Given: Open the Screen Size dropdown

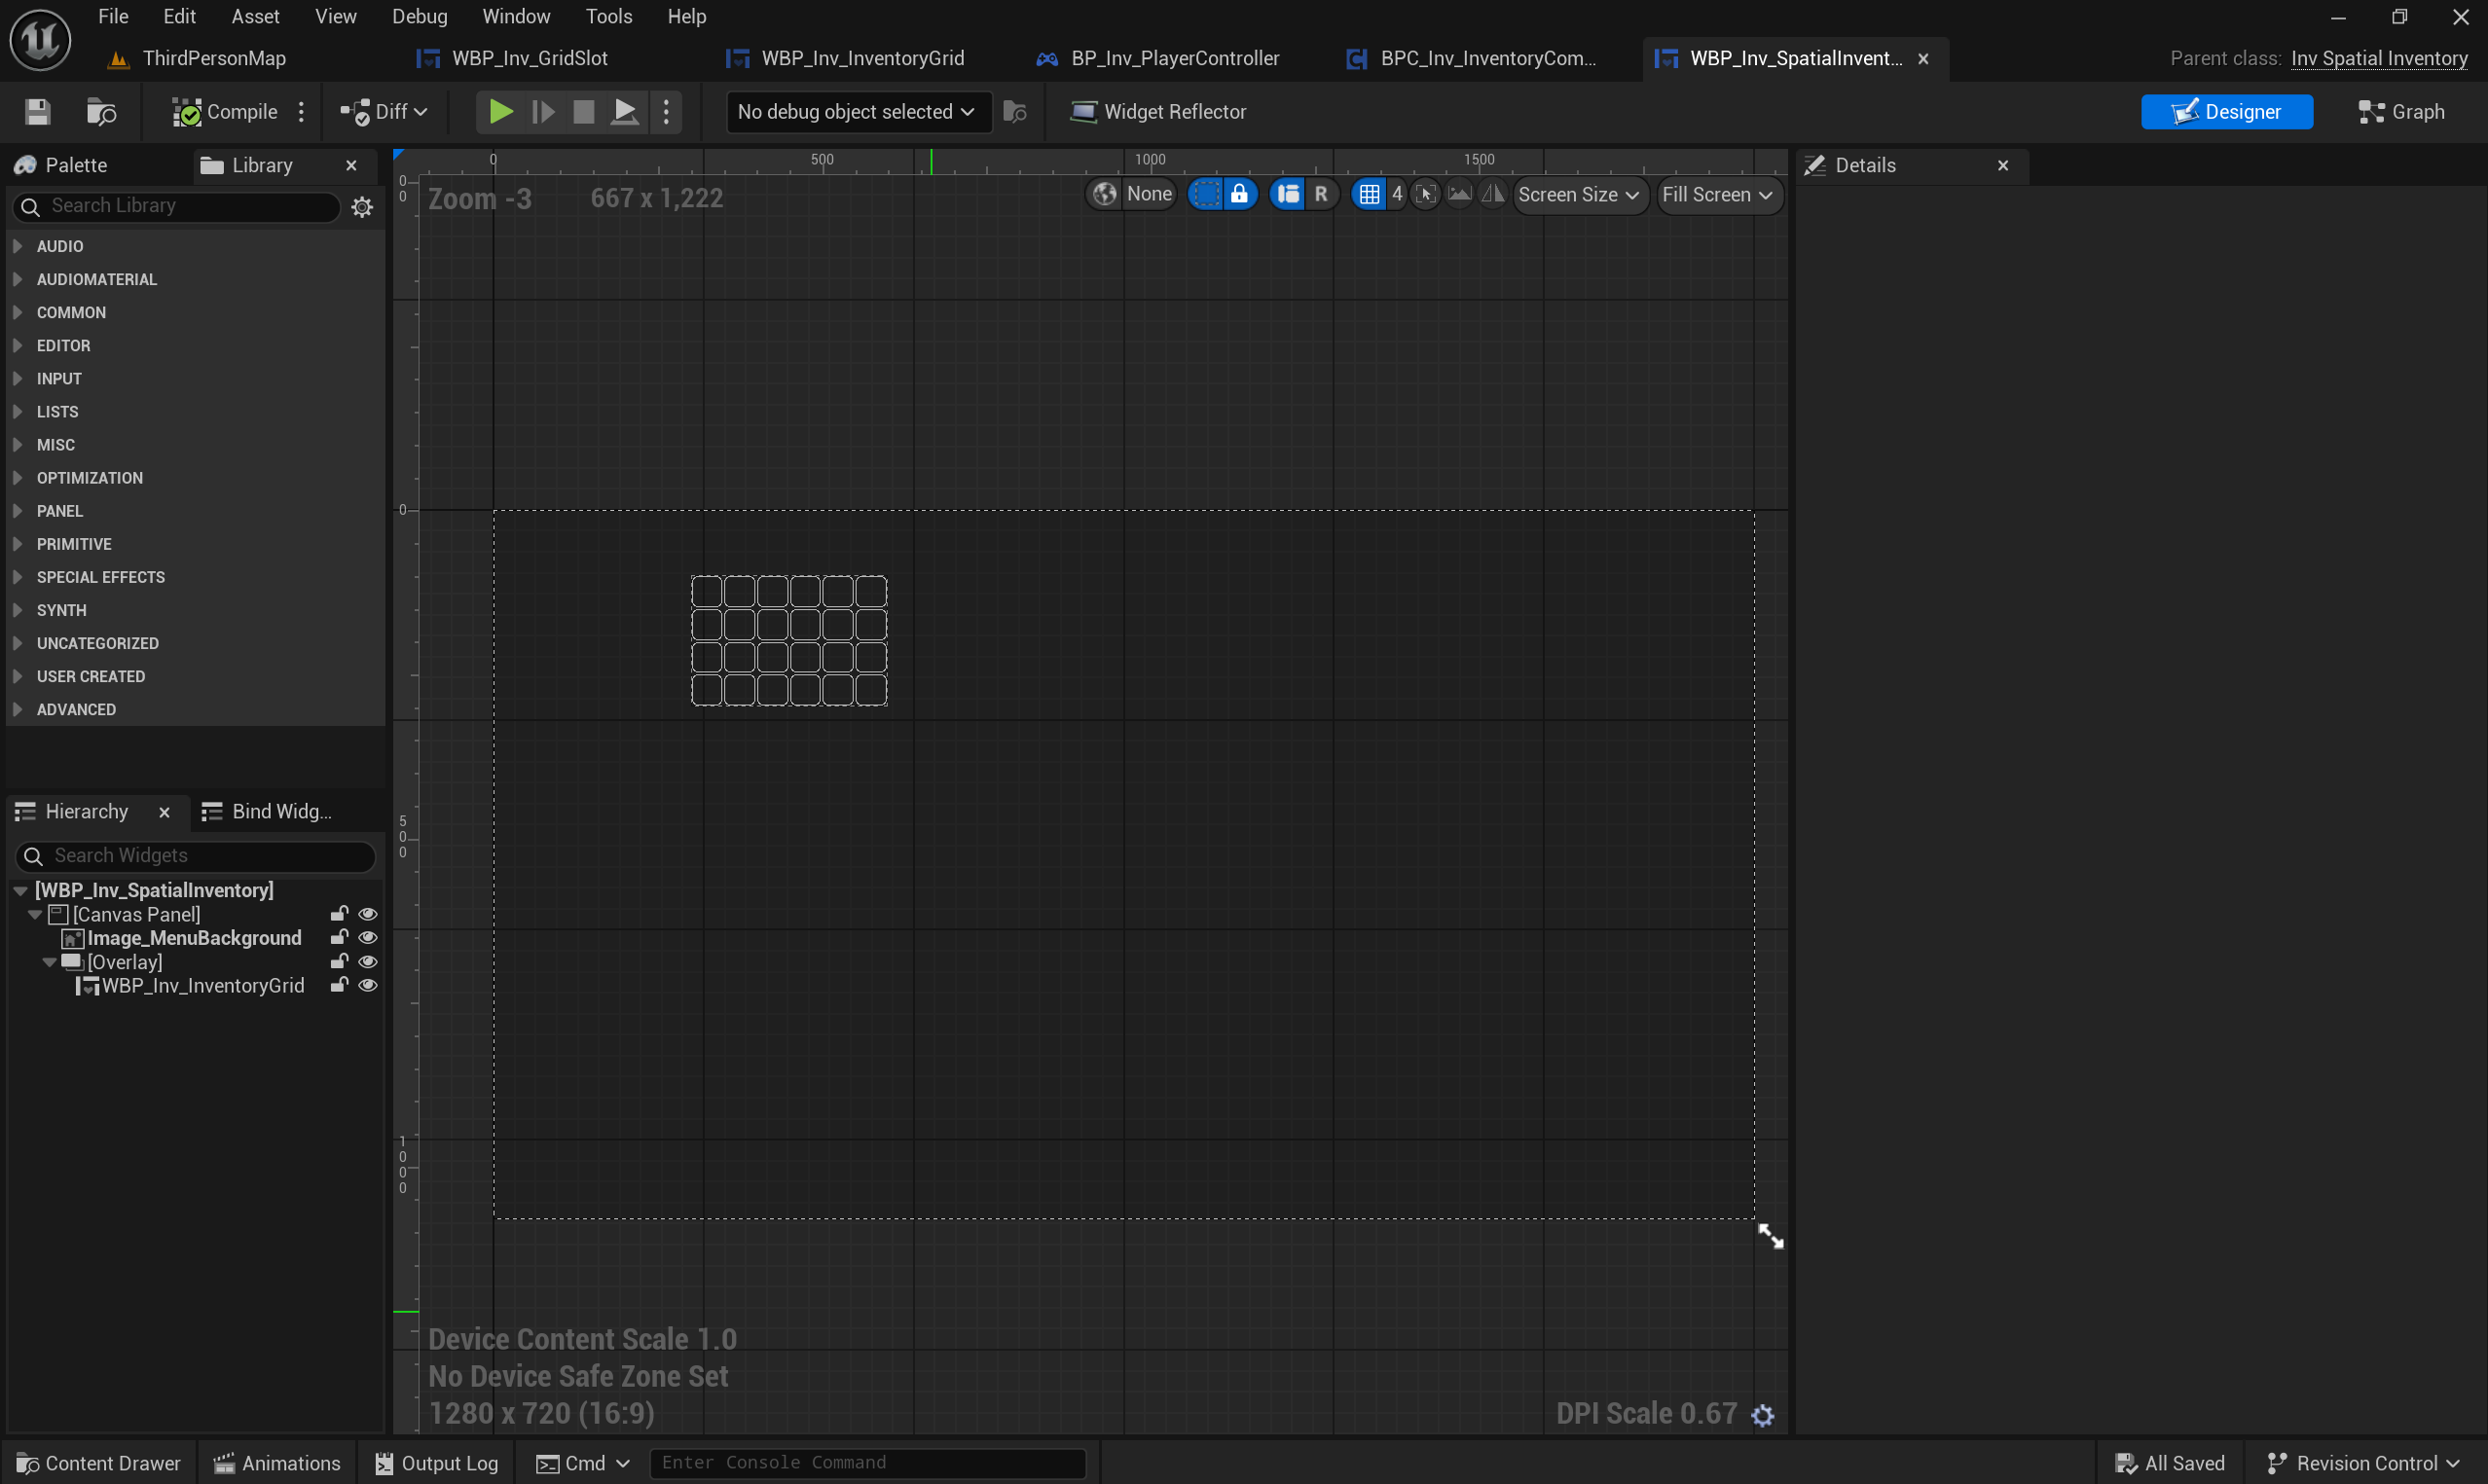Looking at the screenshot, I should [1577, 195].
